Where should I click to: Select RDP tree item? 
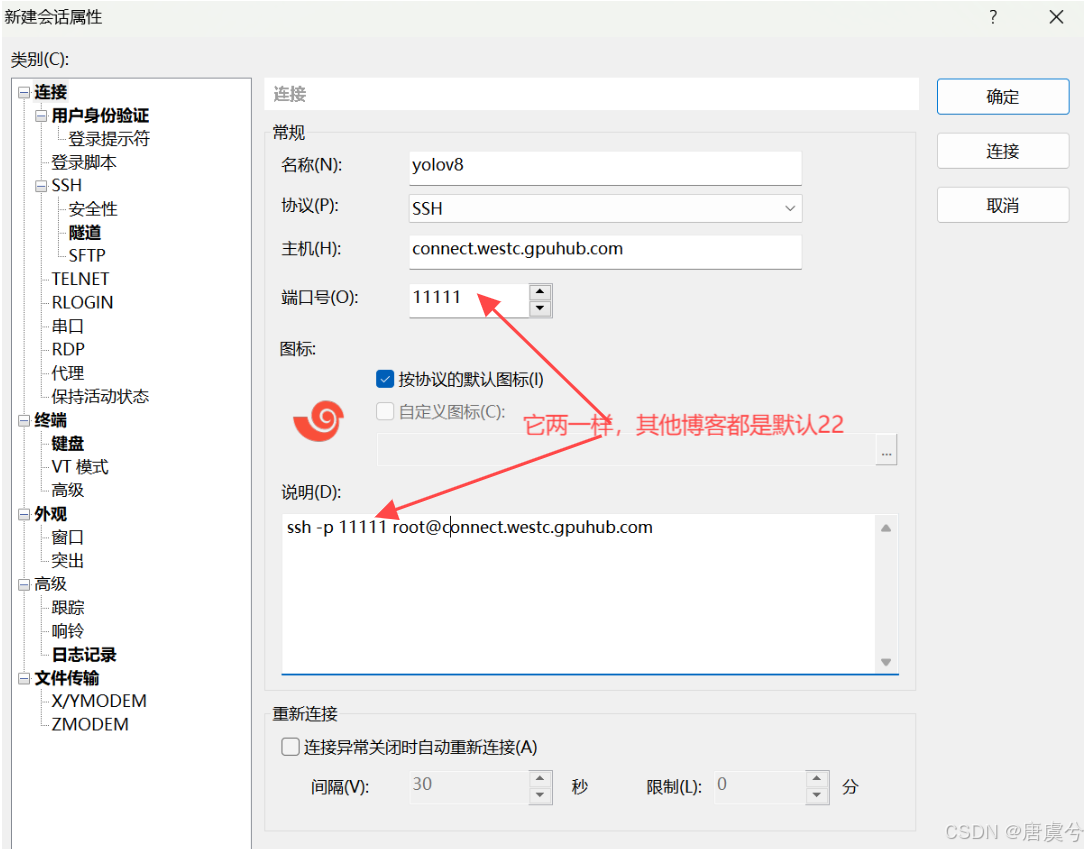68,350
